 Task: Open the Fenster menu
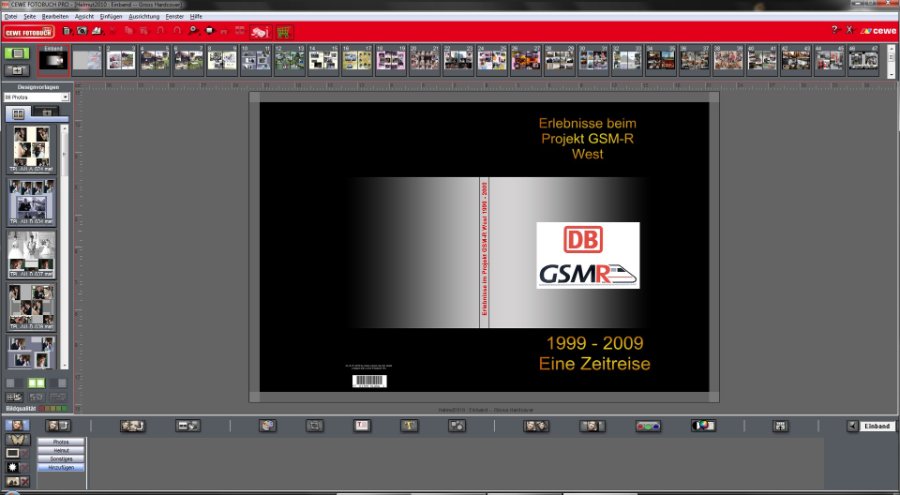(x=175, y=17)
